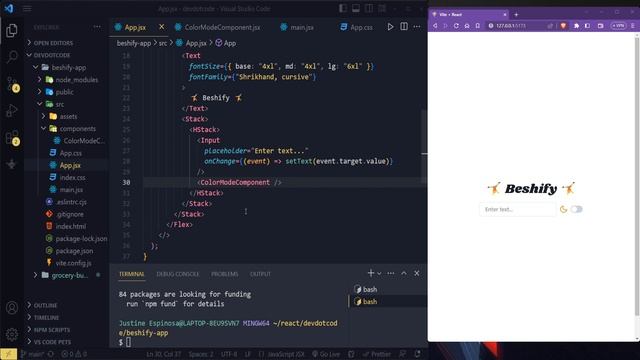Open Explorer views ellipsis menu
Image resolution: width=640 pixels, height=360 pixels.
click(97, 27)
